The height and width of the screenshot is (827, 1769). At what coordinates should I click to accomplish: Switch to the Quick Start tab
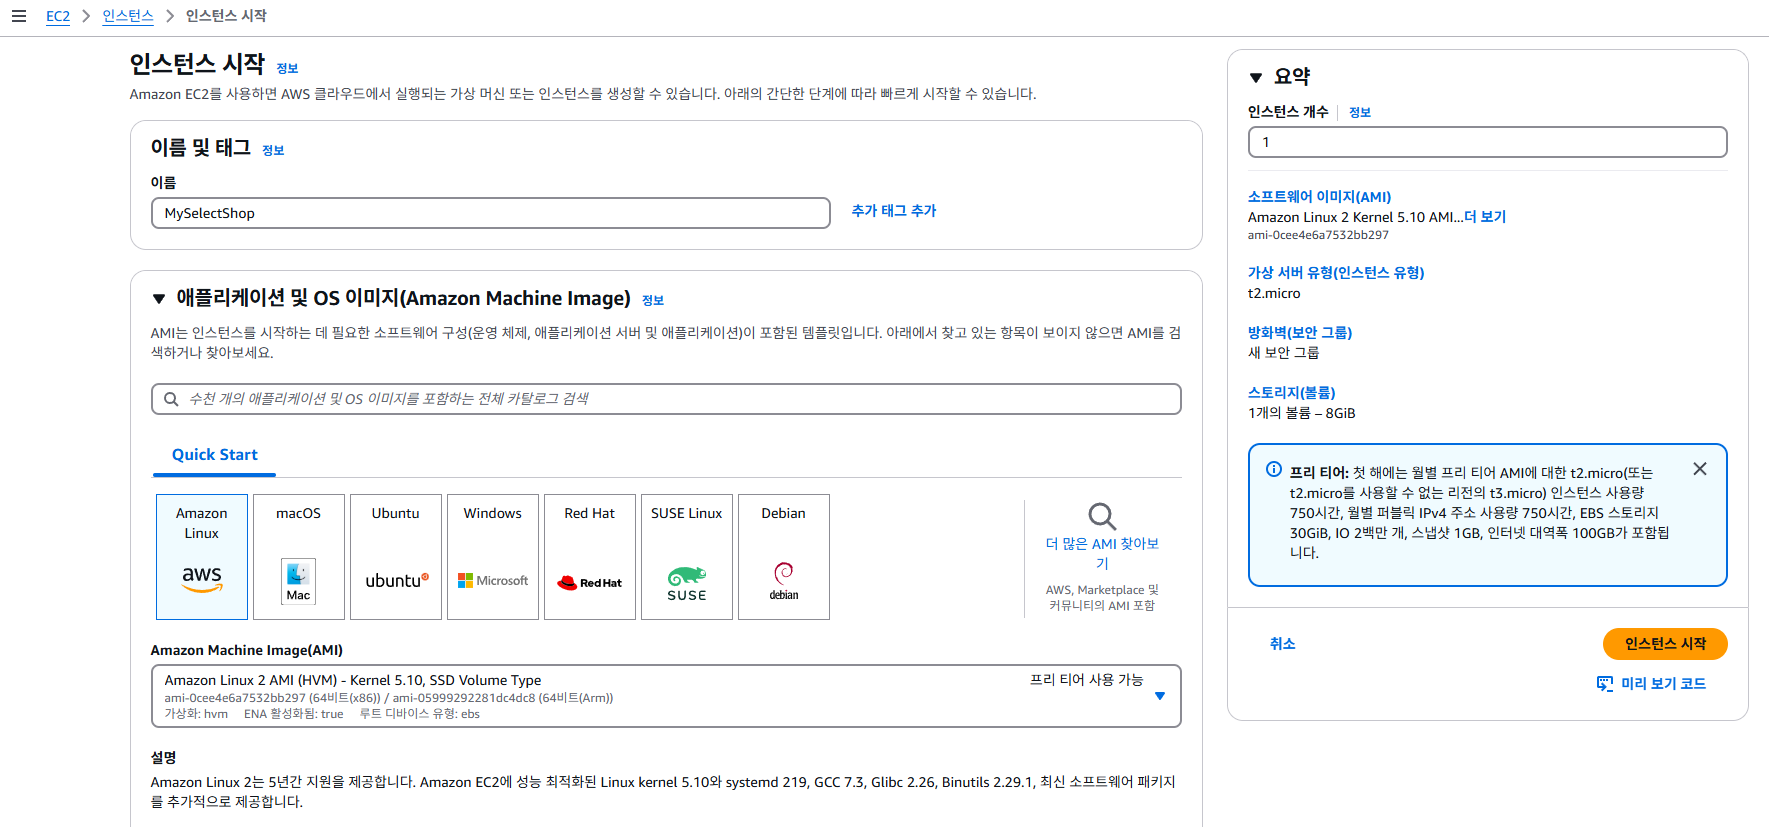(214, 455)
